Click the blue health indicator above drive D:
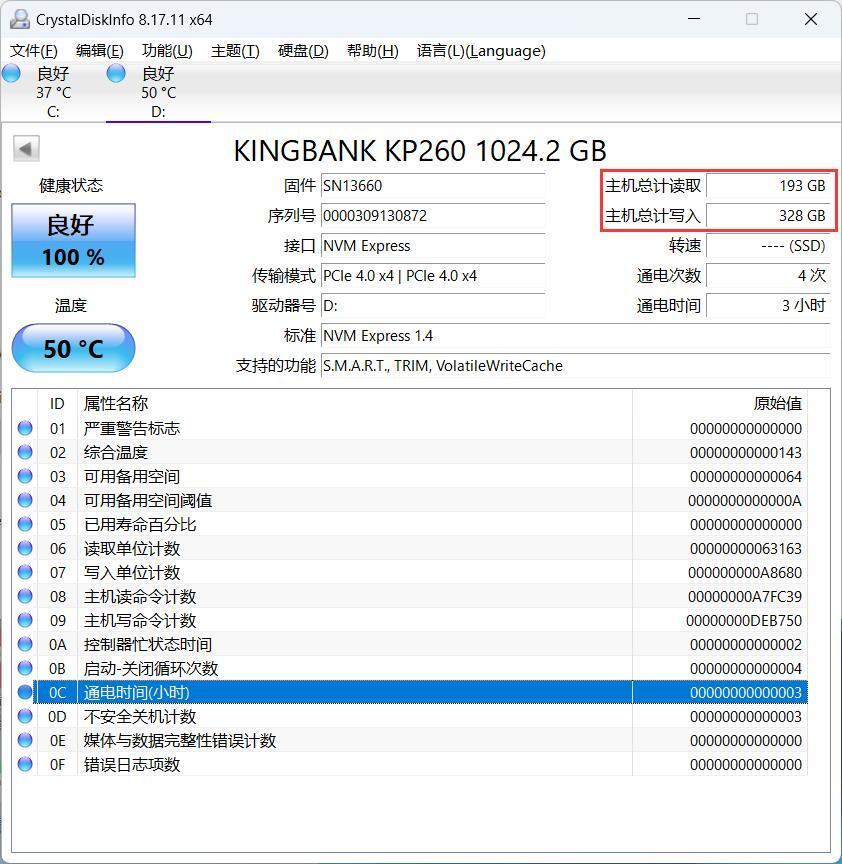842x864 pixels. (x=116, y=73)
